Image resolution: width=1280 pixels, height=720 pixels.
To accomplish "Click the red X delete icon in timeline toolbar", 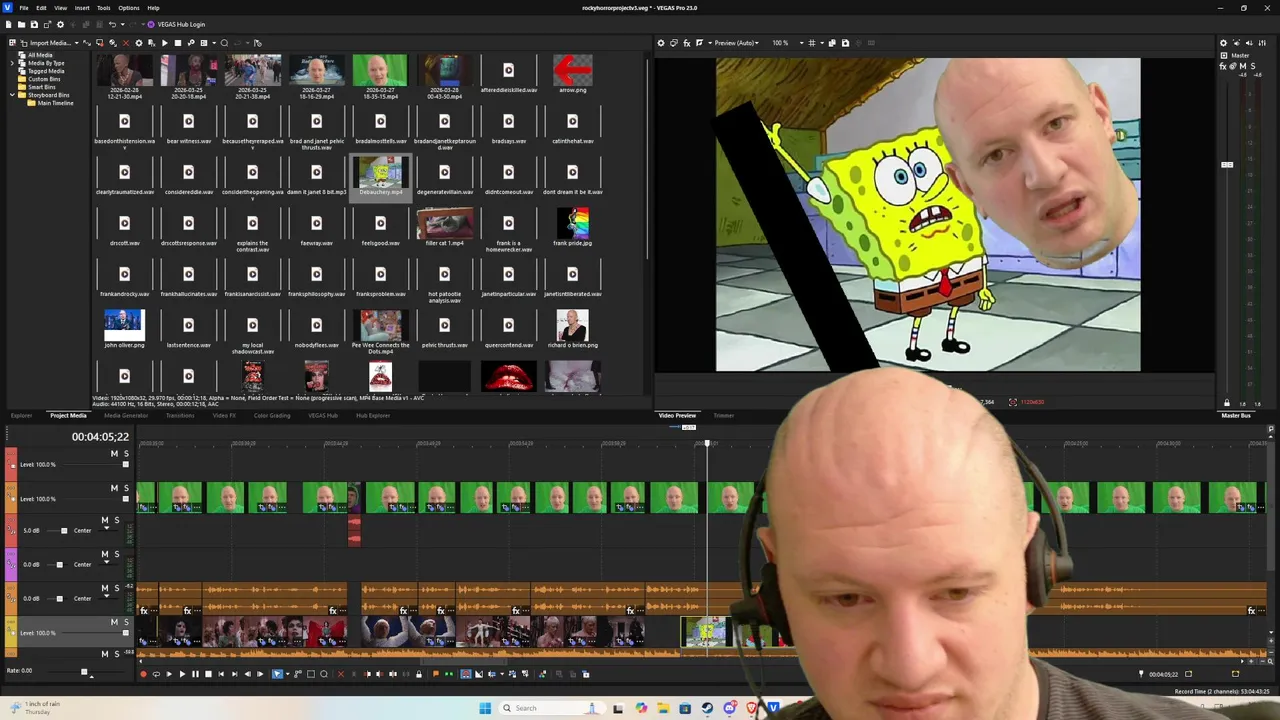I will click(x=341, y=674).
